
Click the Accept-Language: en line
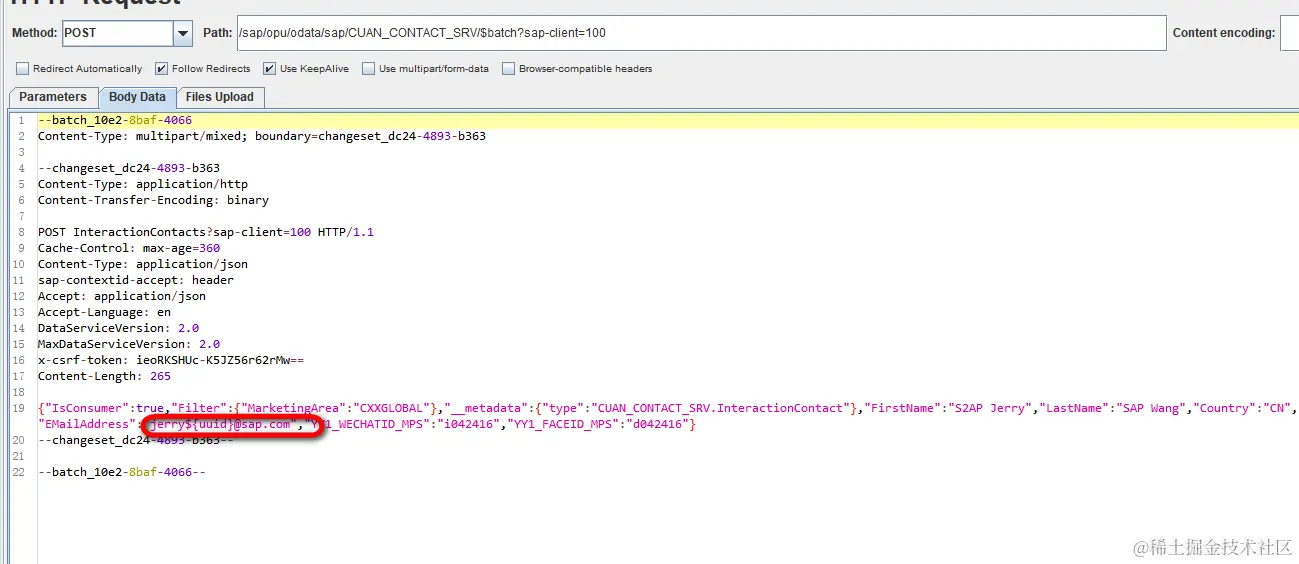104,312
